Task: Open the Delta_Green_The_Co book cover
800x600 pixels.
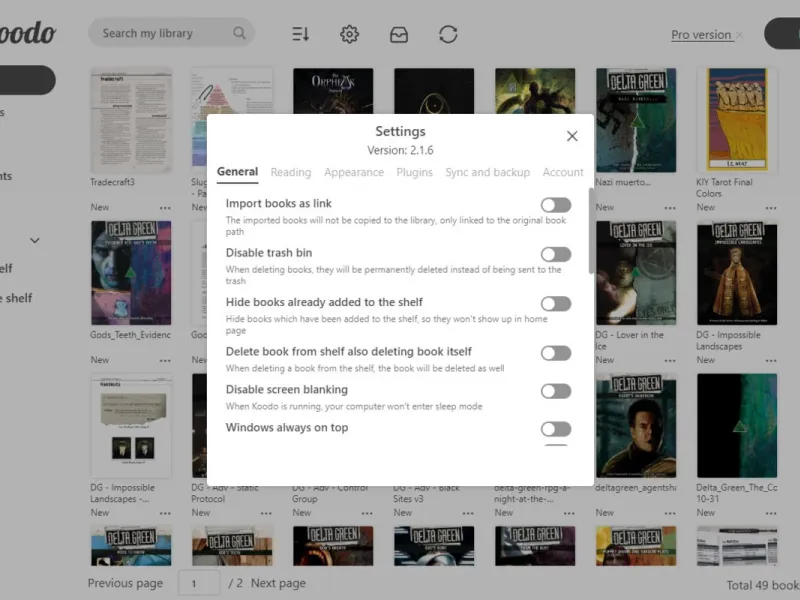Action: [737, 426]
